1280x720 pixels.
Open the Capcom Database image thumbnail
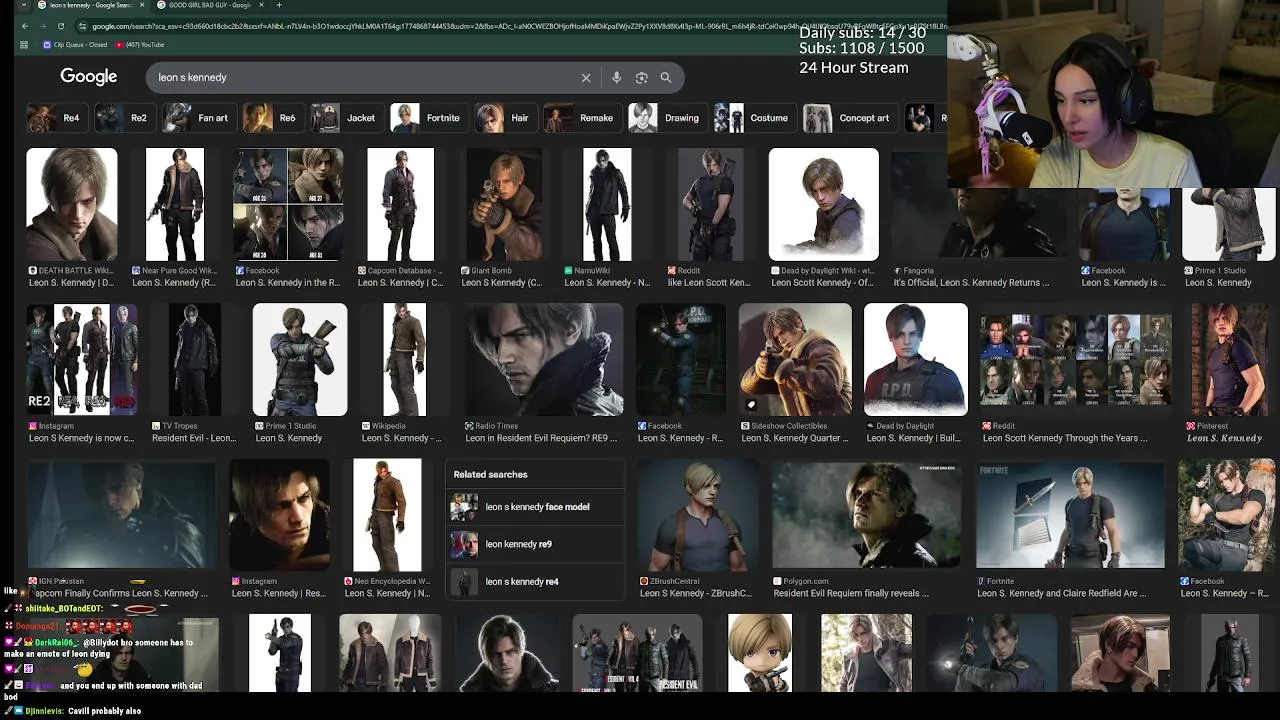tap(401, 204)
